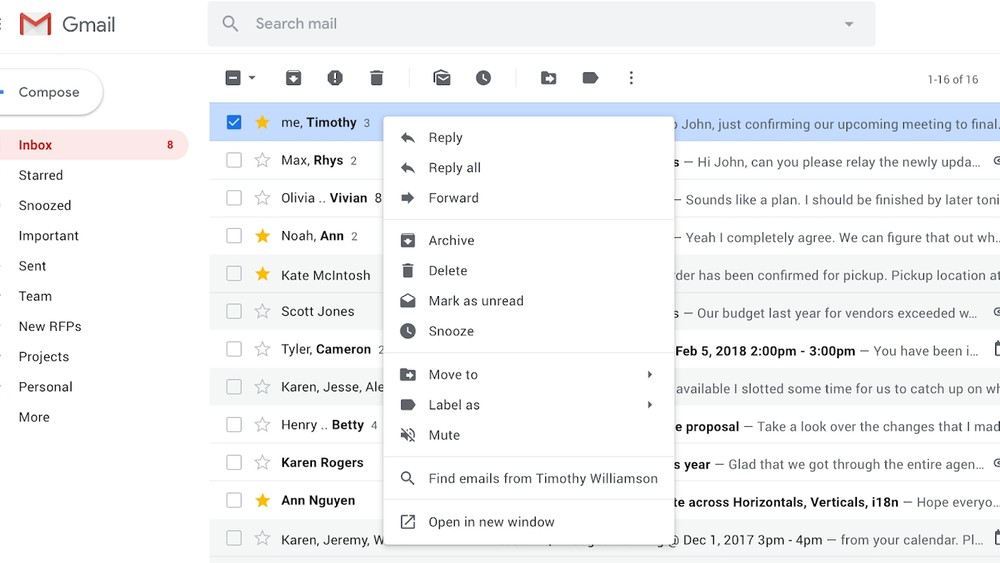Show search options dropdown in search bar
Viewport: 1000px width, 563px height.
[849, 24]
